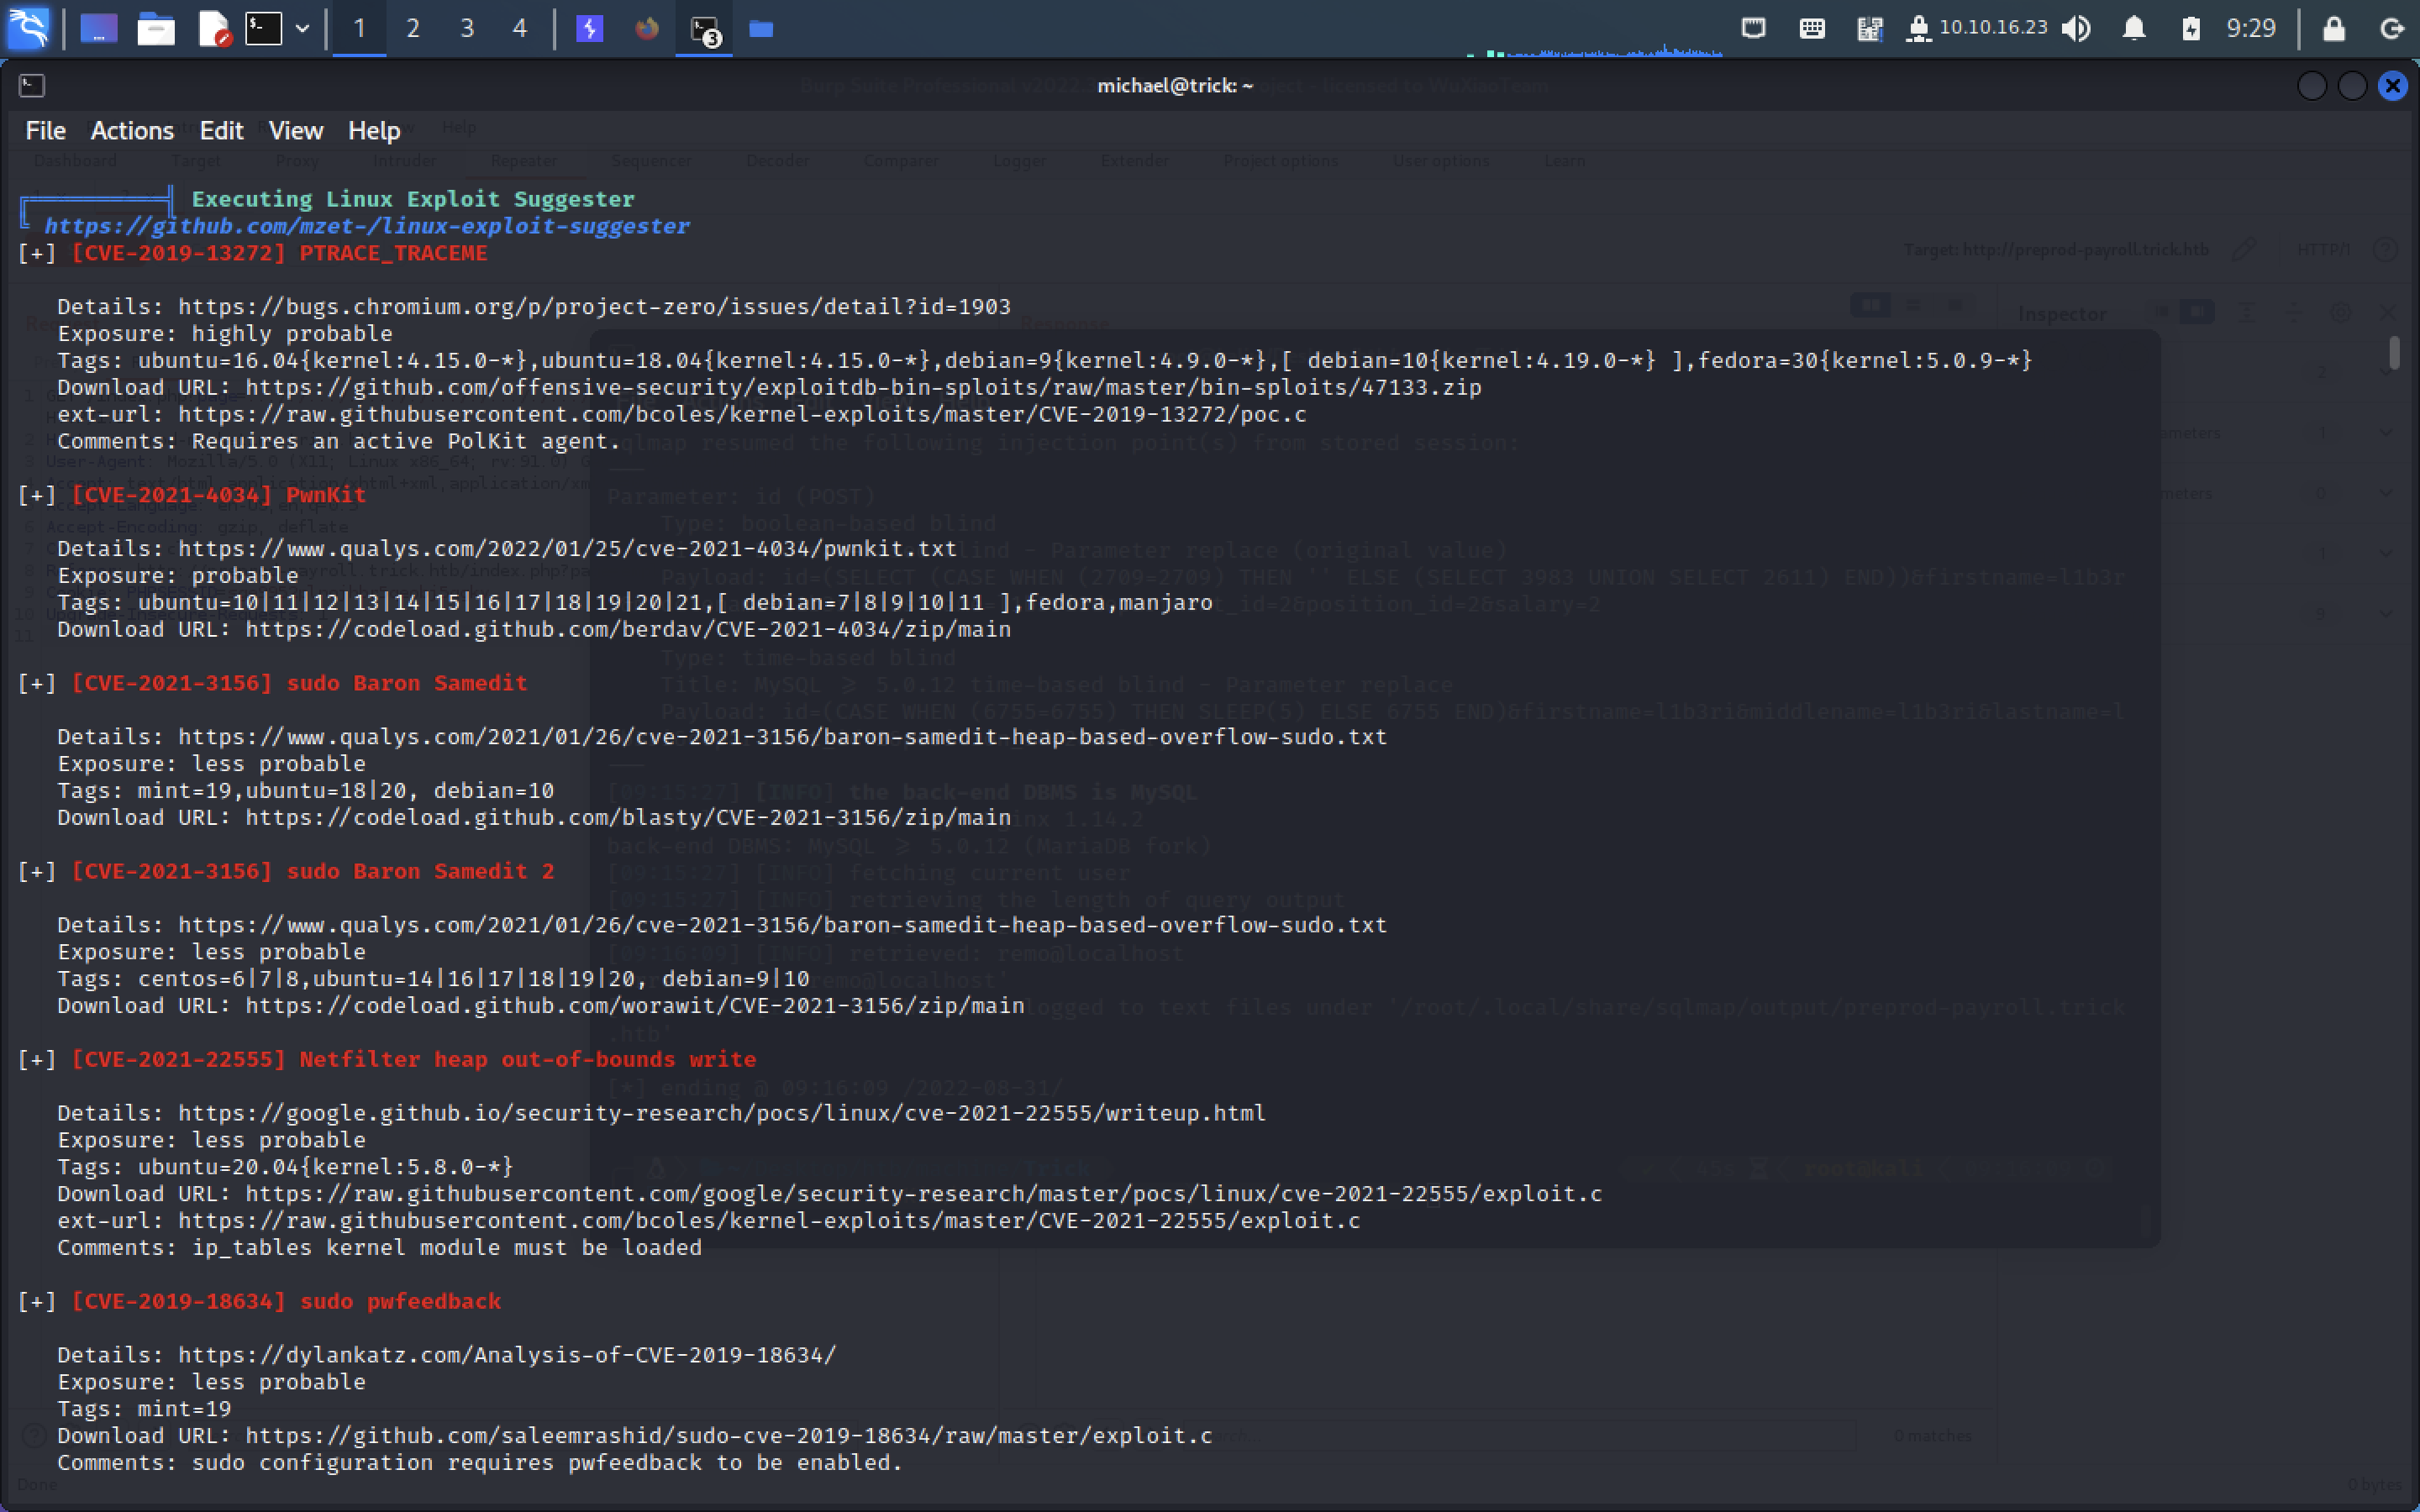Click the terminal maximize button in titlebar
Screen dimensions: 2420x1512
(2352, 86)
